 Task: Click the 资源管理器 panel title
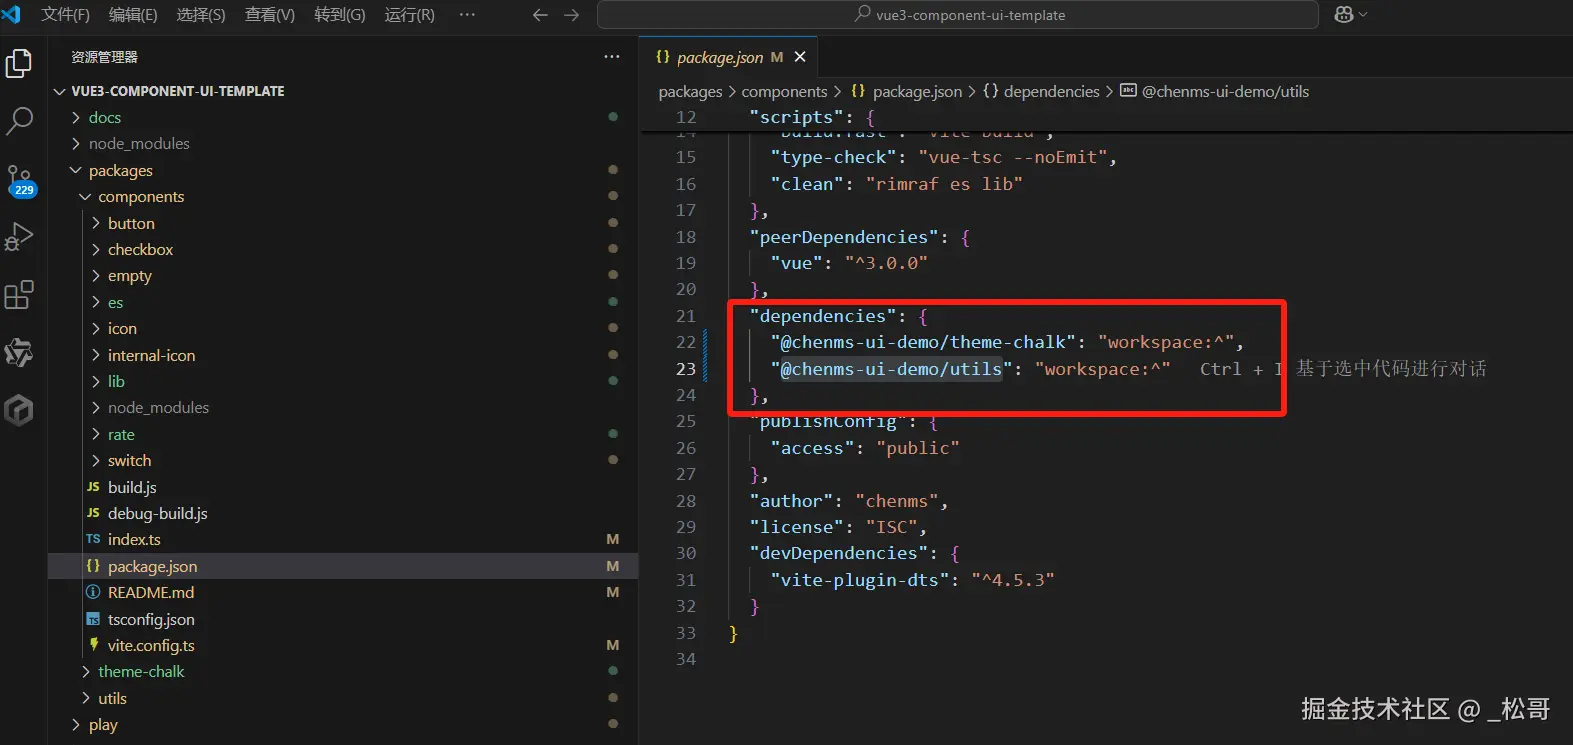pyautogui.click(x=104, y=57)
